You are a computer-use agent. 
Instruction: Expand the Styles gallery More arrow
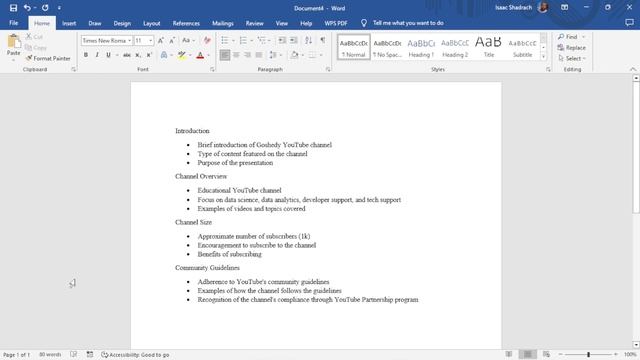point(543,57)
